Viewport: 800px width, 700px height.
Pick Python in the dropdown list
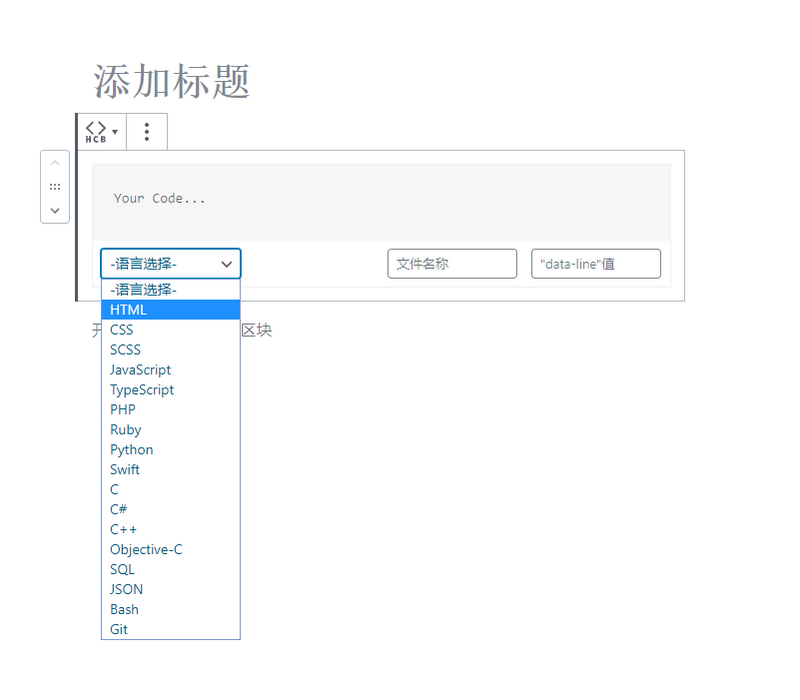[x=171, y=449]
